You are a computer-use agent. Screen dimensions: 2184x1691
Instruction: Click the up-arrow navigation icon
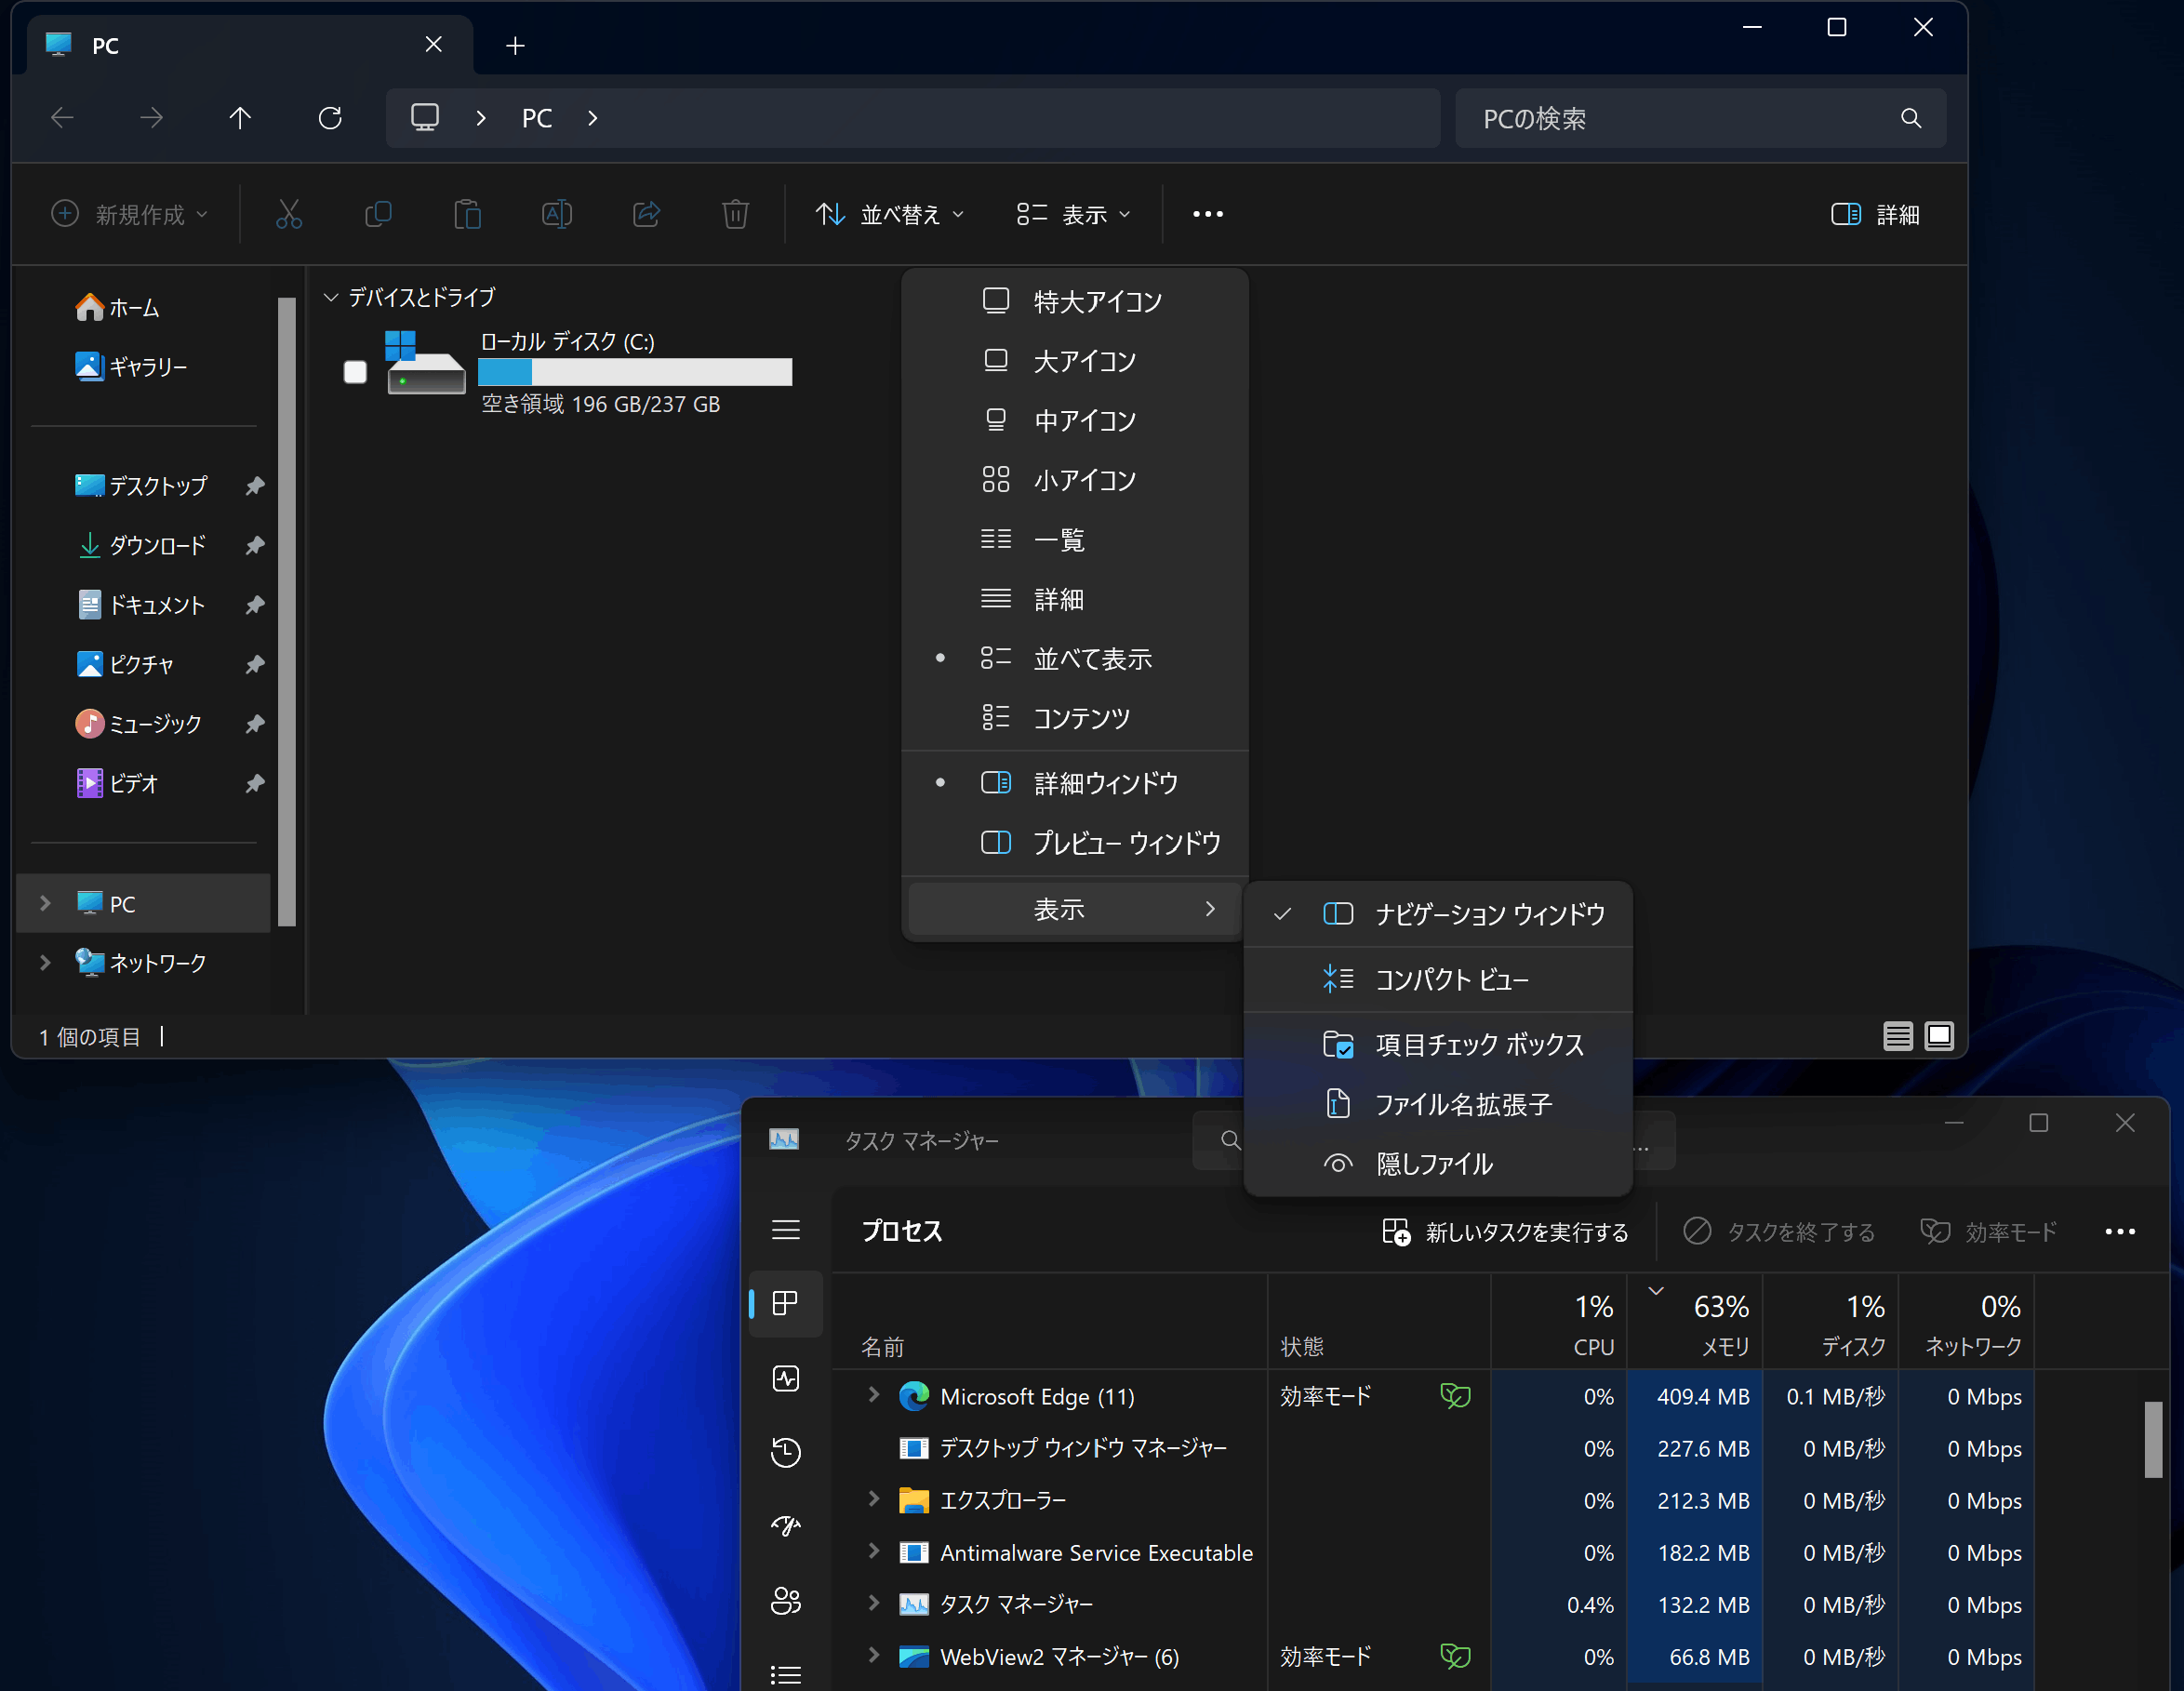coord(240,118)
